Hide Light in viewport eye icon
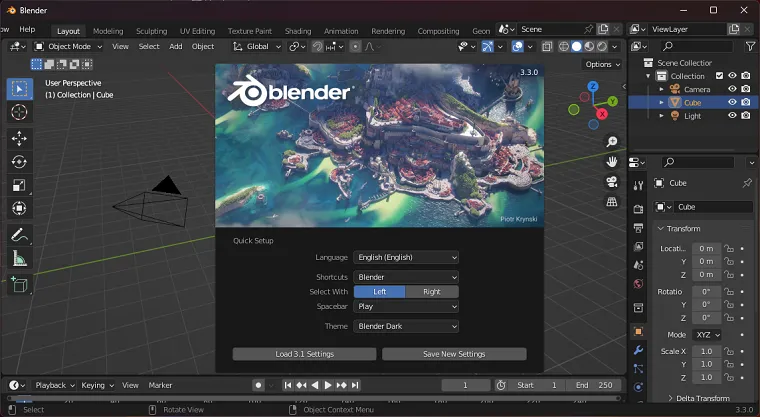The image size is (760, 417). tap(732, 115)
